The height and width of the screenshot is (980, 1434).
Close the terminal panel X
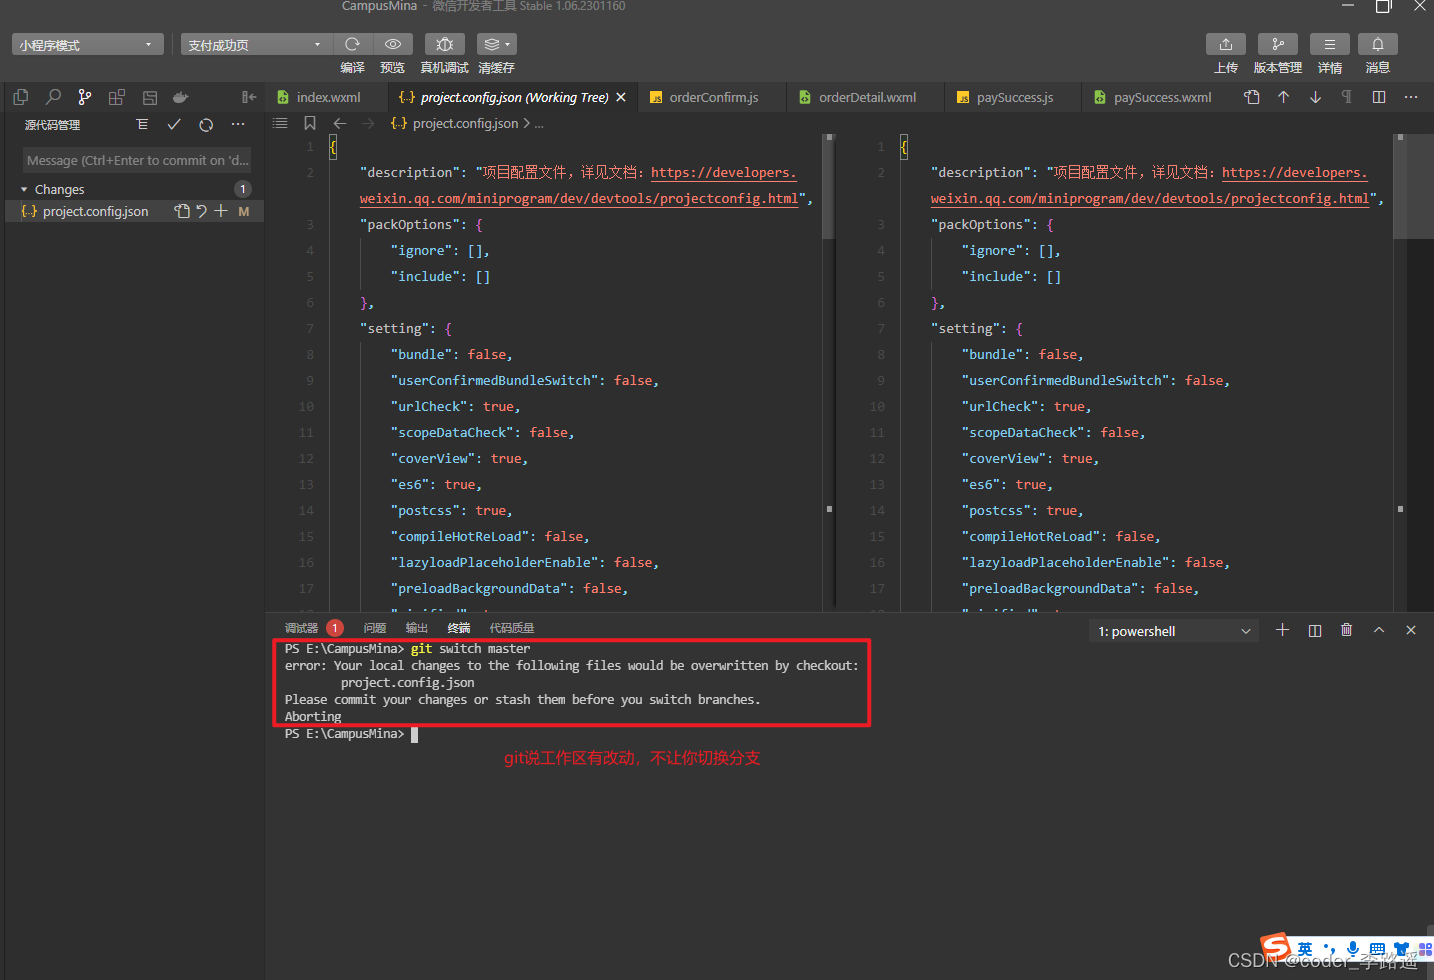pos(1411,630)
